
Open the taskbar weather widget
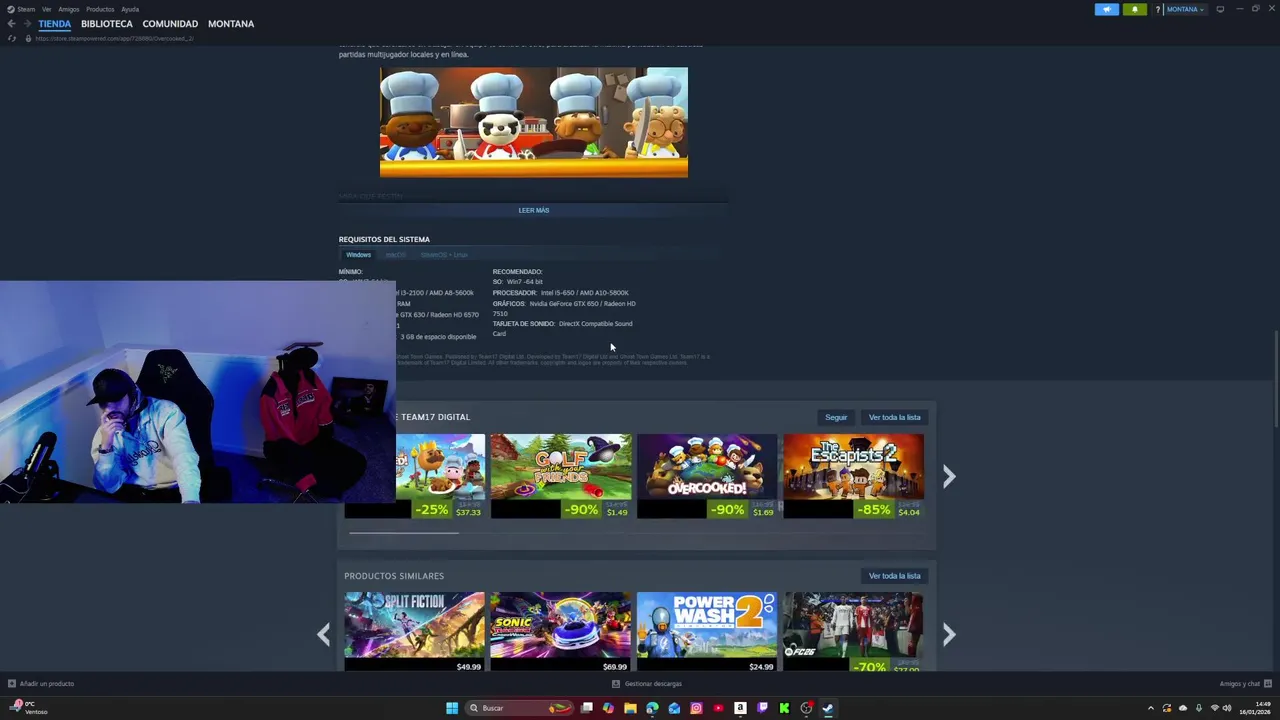tap(30, 708)
